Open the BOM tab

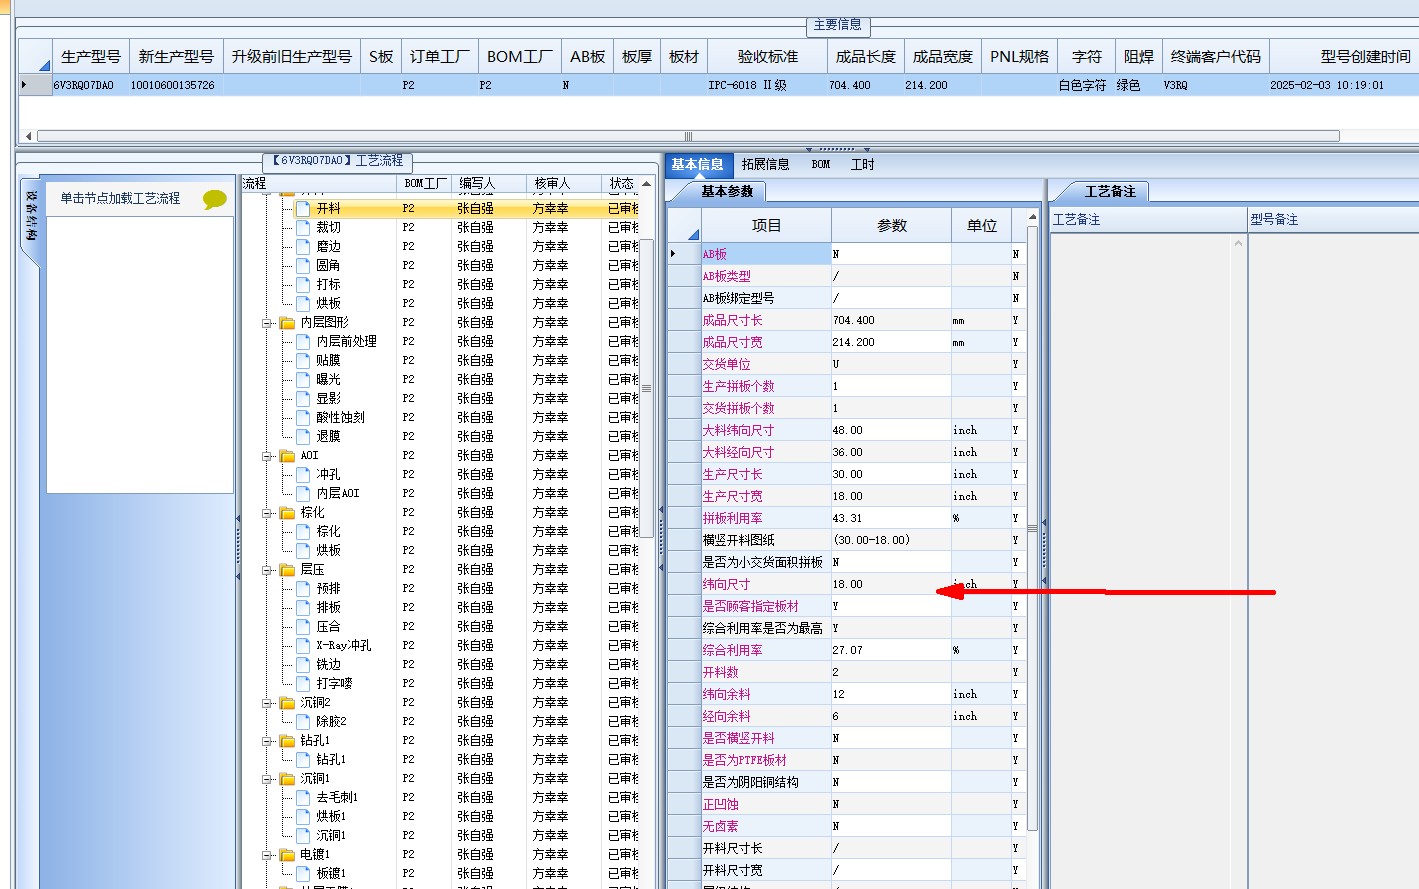[821, 164]
